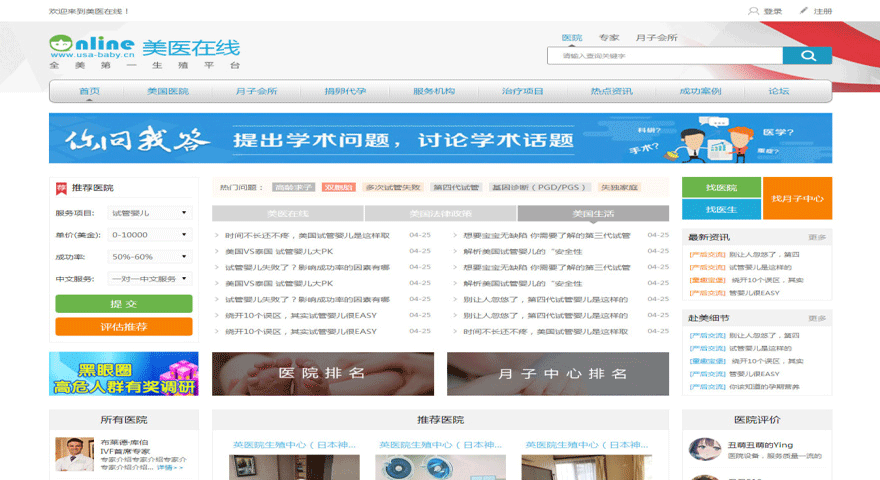Focus the keyword search input field
The width and height of the screenshot is (880, 480).
tap(665, 56)
